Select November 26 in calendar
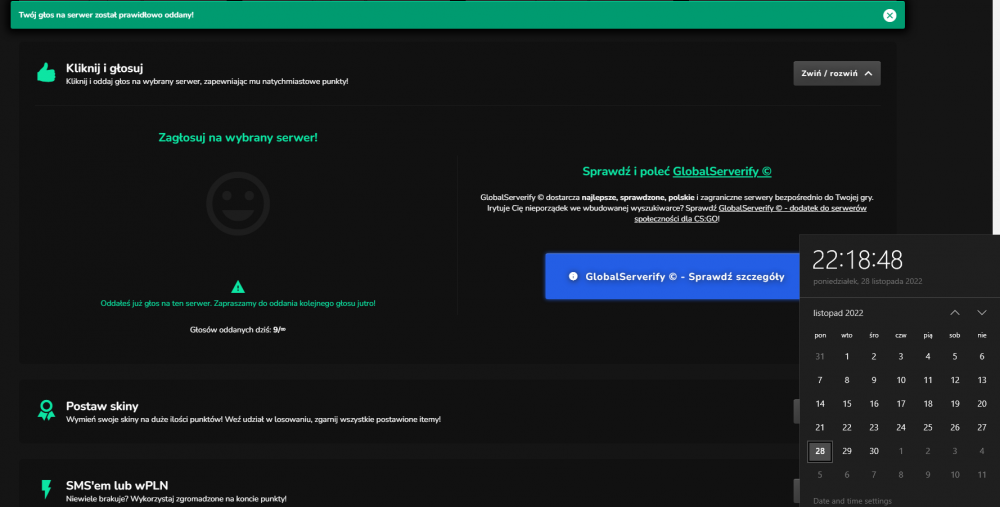Viewport: 1000px width, 507px height. [x=955, y=427]
